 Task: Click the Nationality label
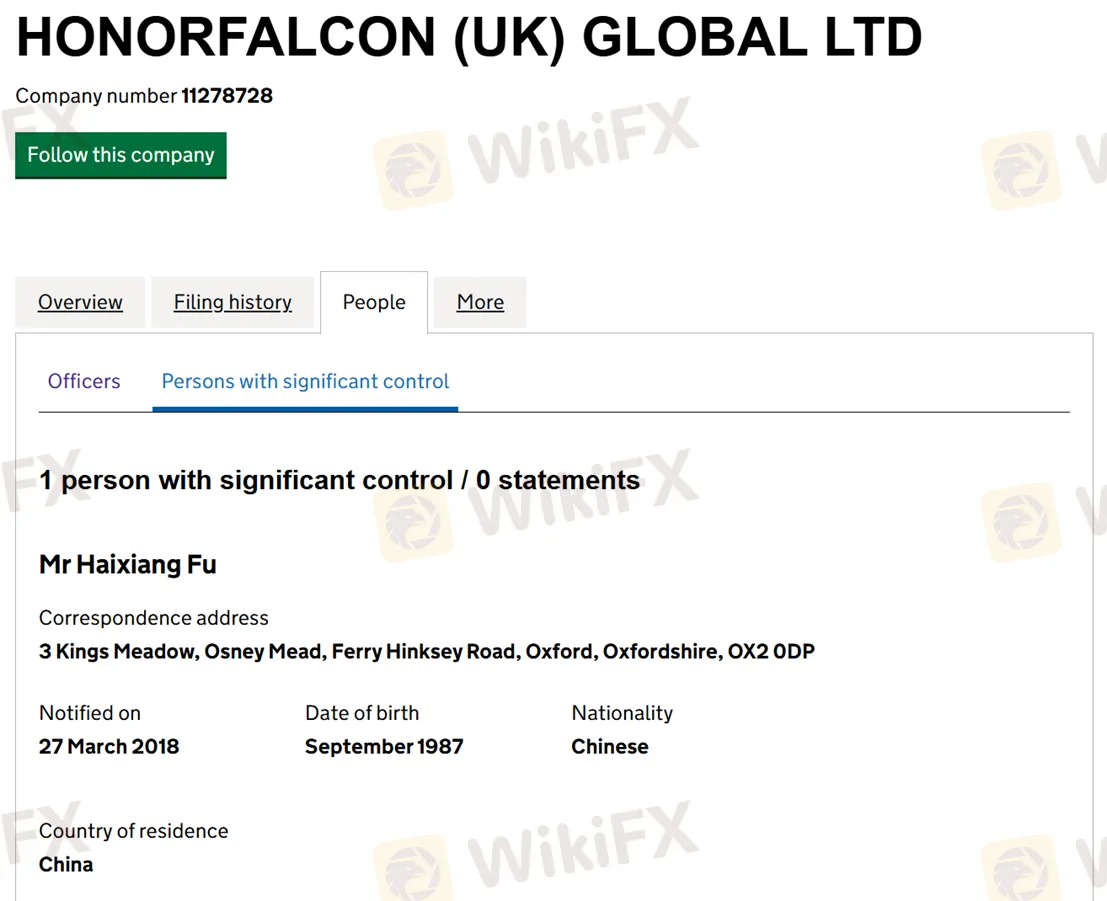click(x=622, y=713)
